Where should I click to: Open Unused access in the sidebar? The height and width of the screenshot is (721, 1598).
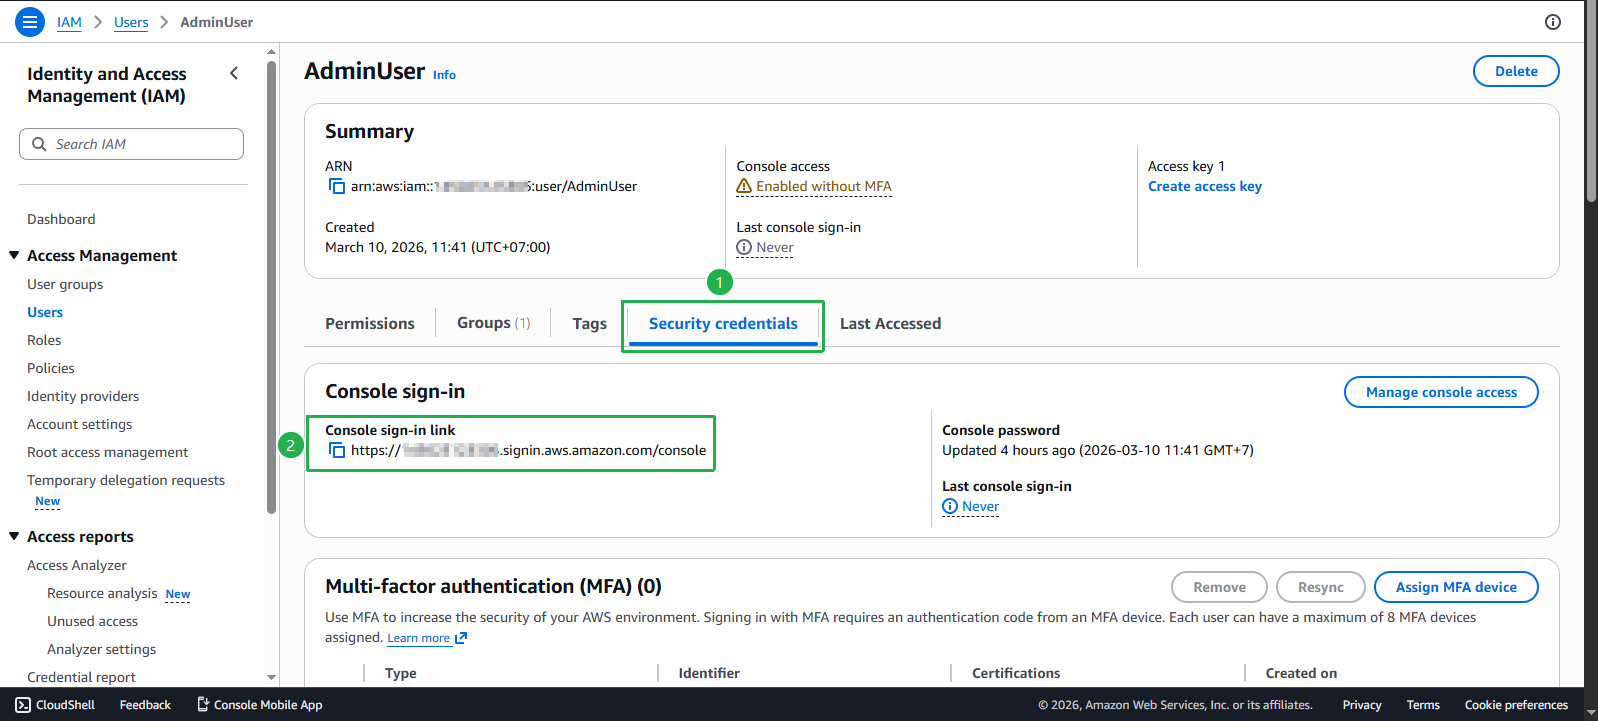click(x=92, y=621)
